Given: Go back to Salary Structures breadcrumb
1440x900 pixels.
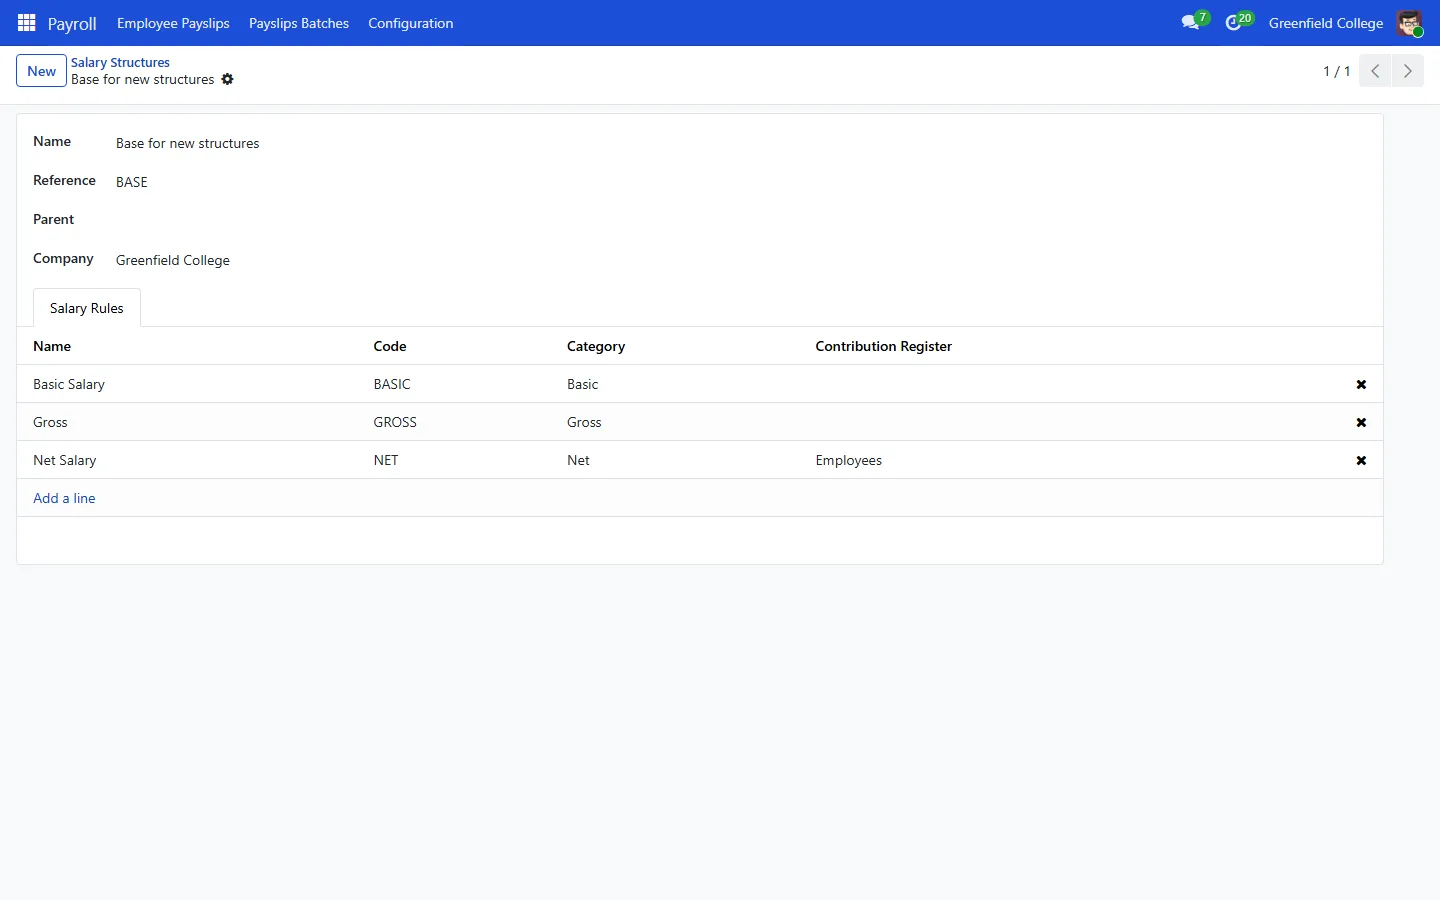Looking at the screenshot, I should [120, 62].
